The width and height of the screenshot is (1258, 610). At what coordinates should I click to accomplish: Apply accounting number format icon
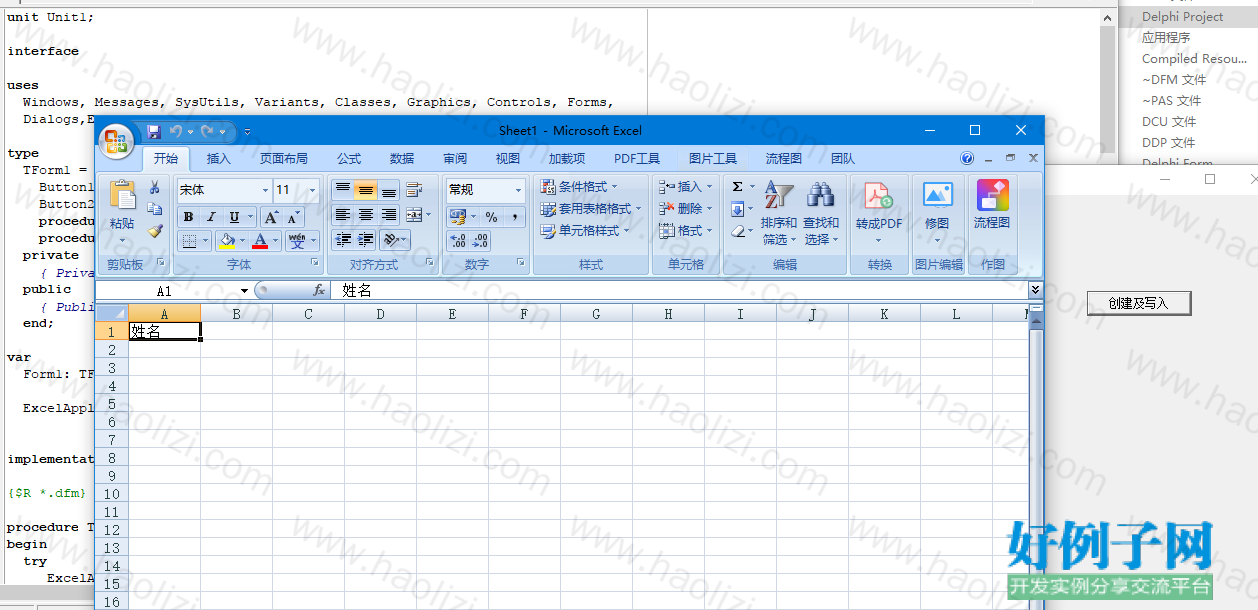pos(457,217)
